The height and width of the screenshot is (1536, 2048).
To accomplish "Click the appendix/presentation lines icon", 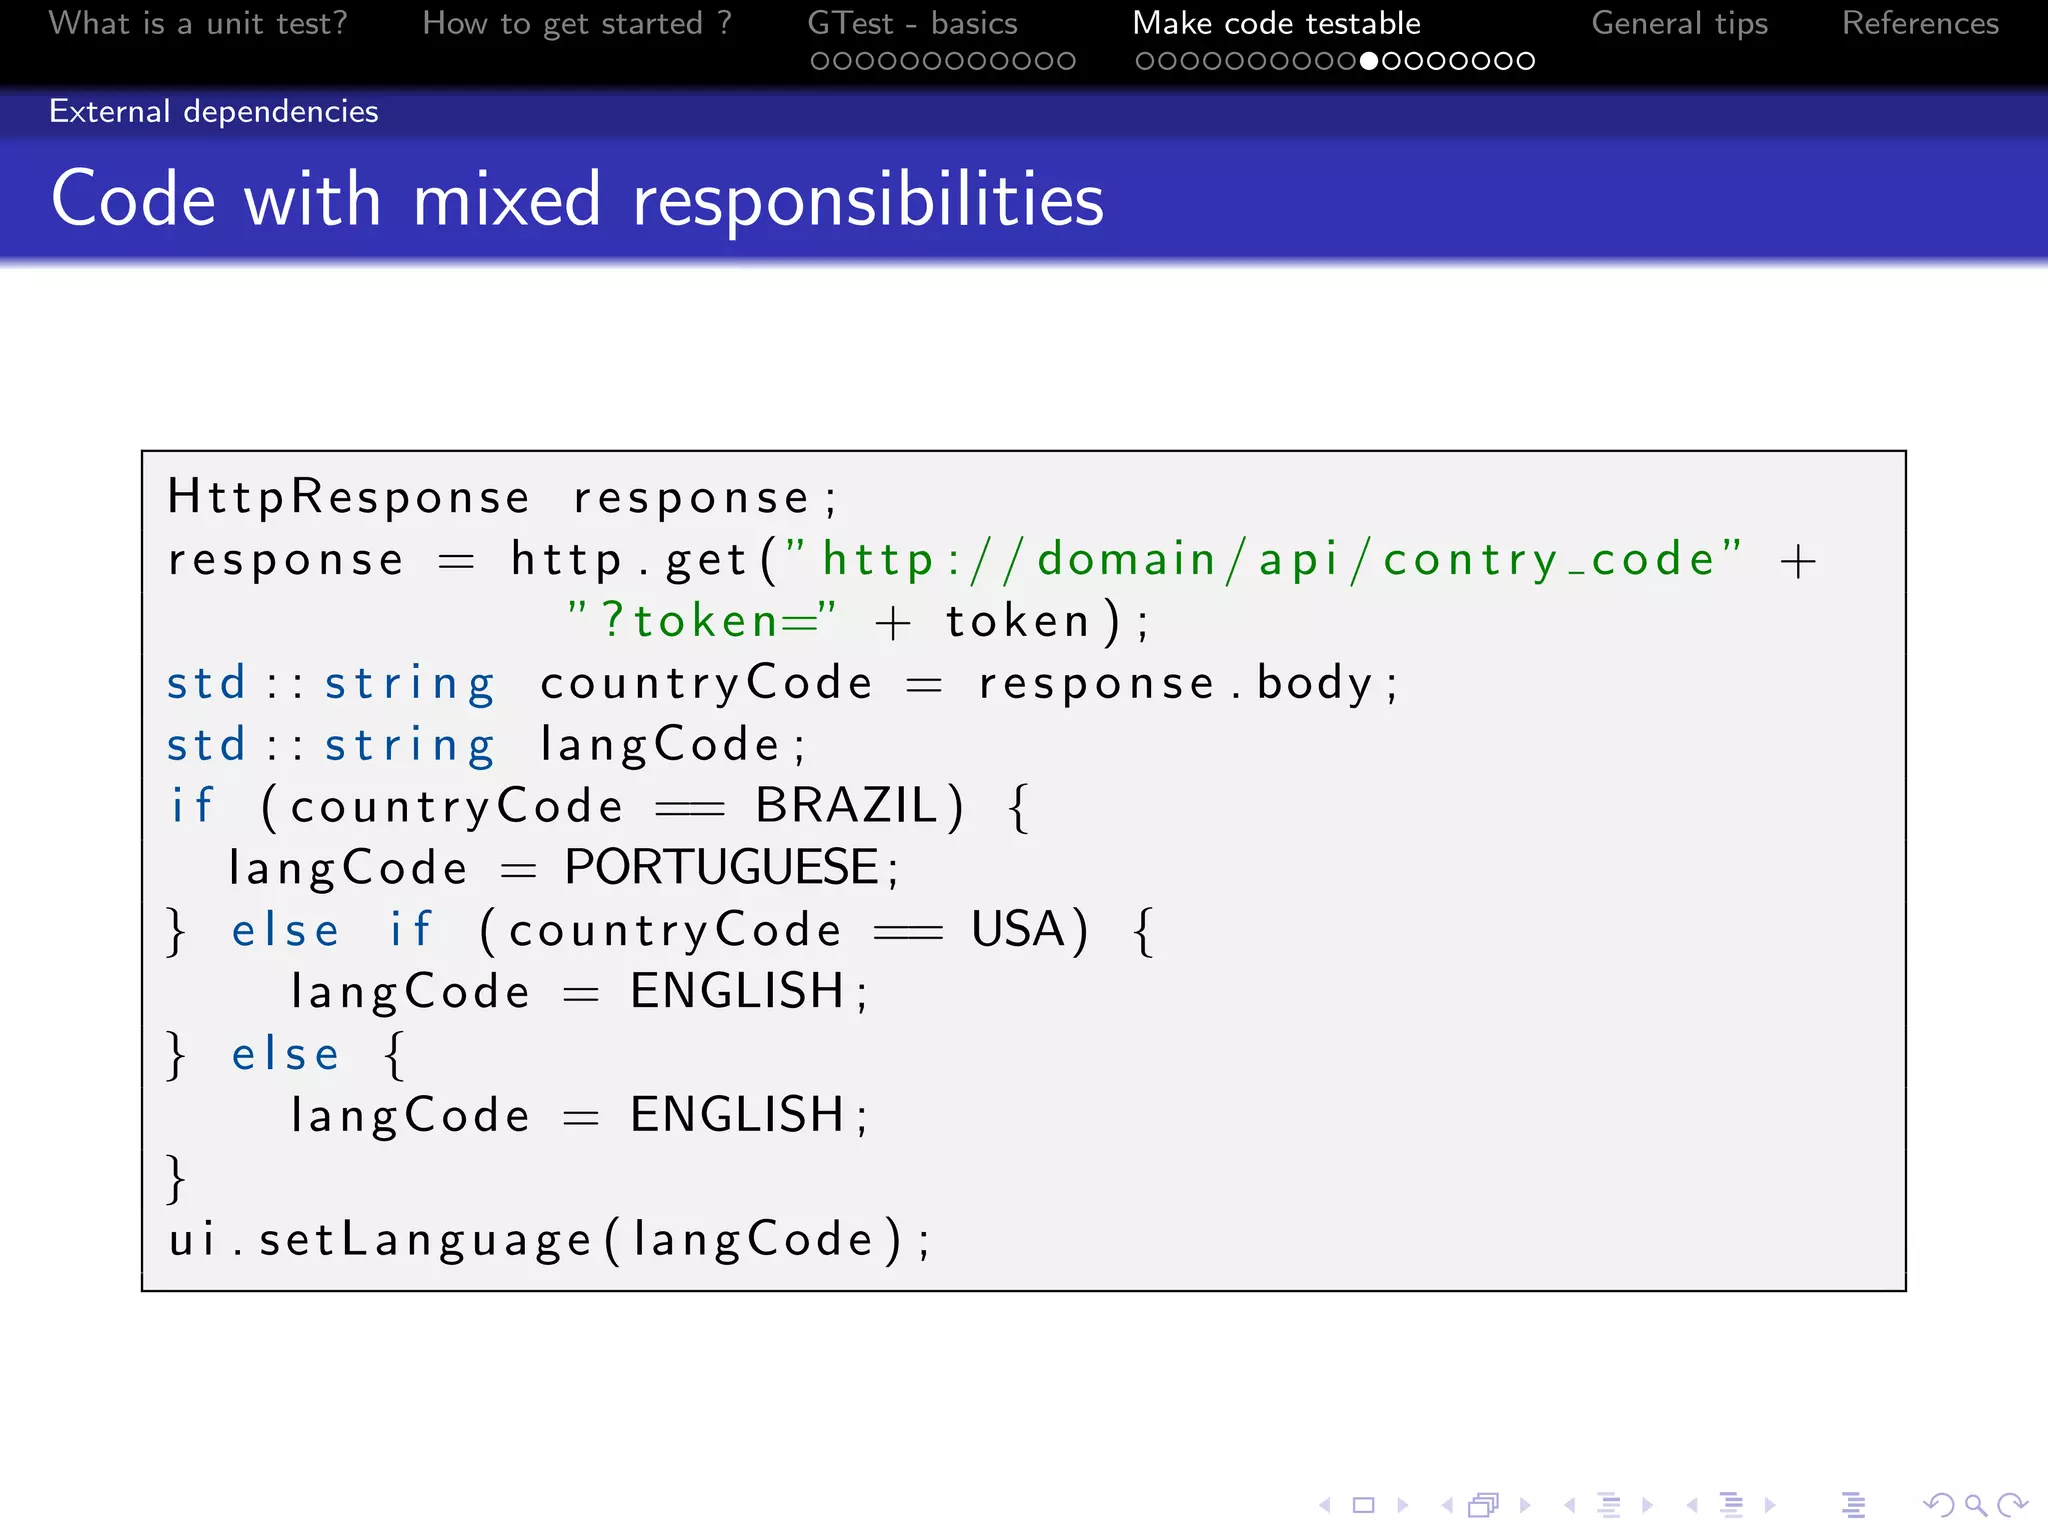I will coord(1853,1505).
